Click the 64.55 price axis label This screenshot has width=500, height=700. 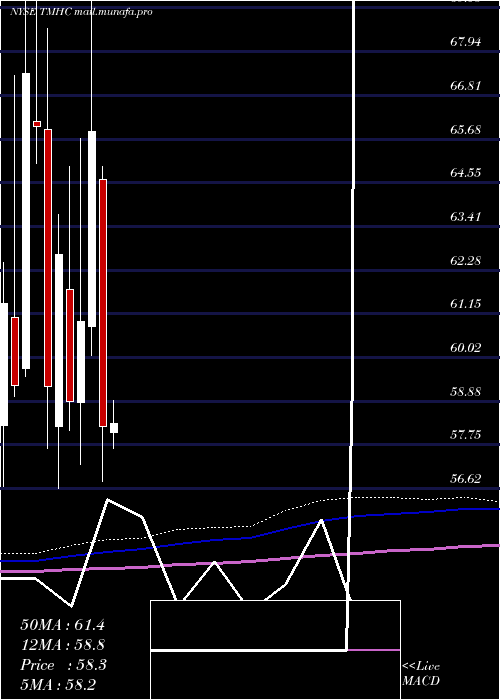click(466, 173)
